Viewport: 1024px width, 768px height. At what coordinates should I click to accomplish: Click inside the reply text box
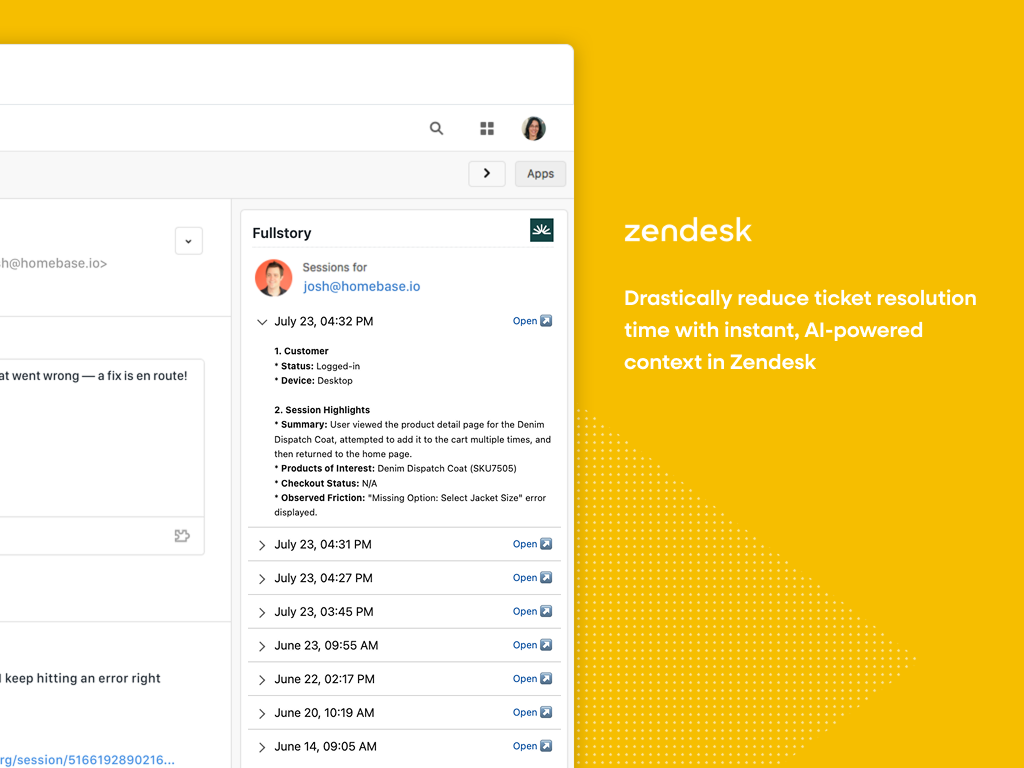(102, 438)
